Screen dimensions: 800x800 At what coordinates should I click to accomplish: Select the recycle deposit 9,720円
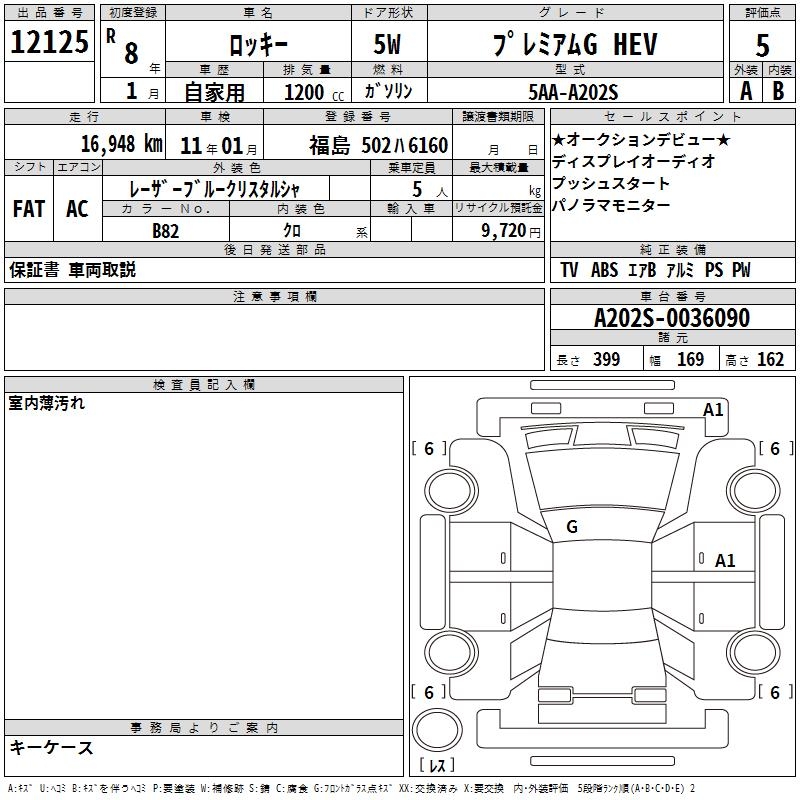coord(511,231)
